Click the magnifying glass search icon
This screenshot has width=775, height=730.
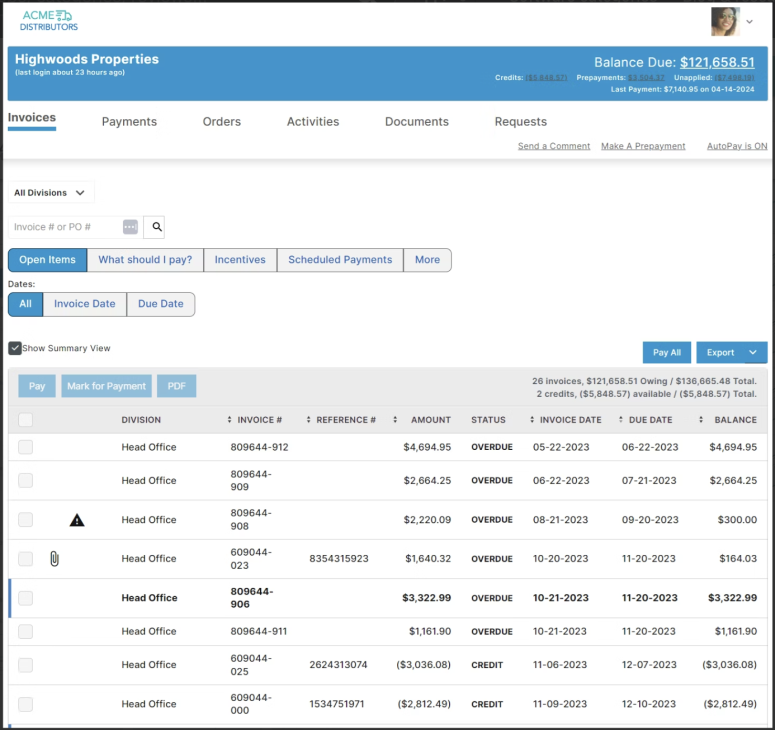coord(157,227)
